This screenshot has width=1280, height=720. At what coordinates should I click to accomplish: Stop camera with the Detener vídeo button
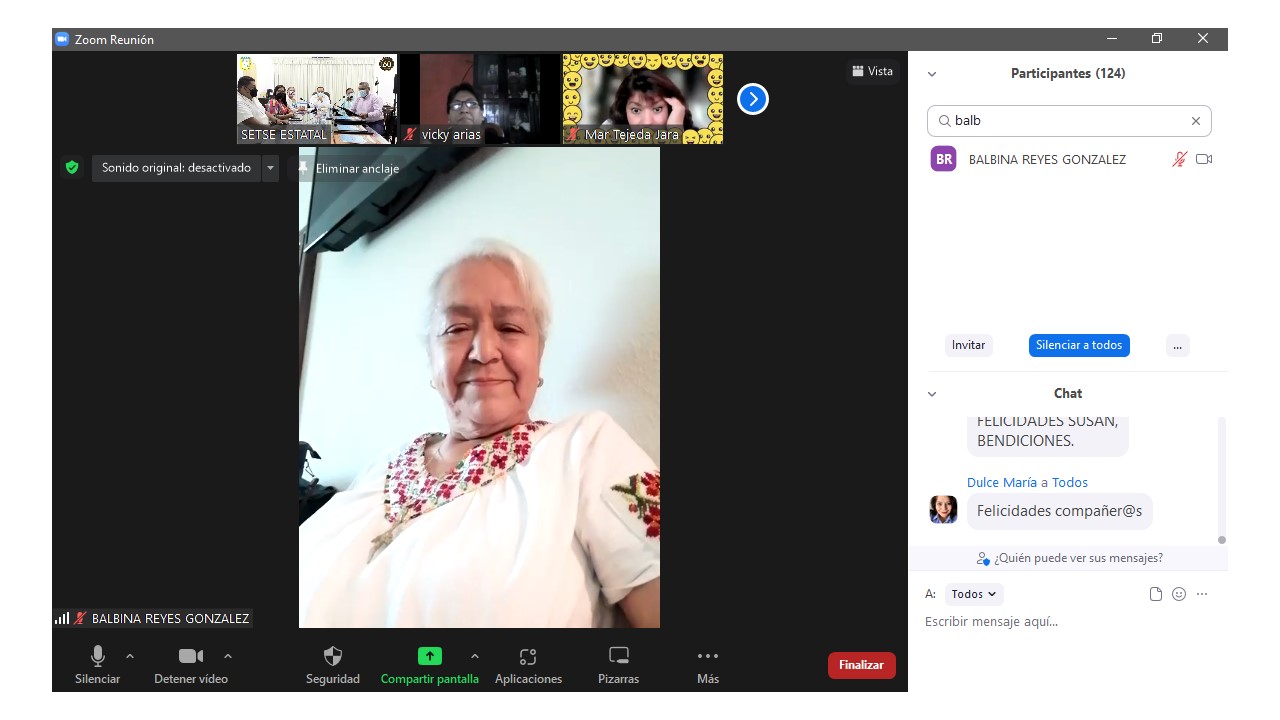[x=191, y=665]
